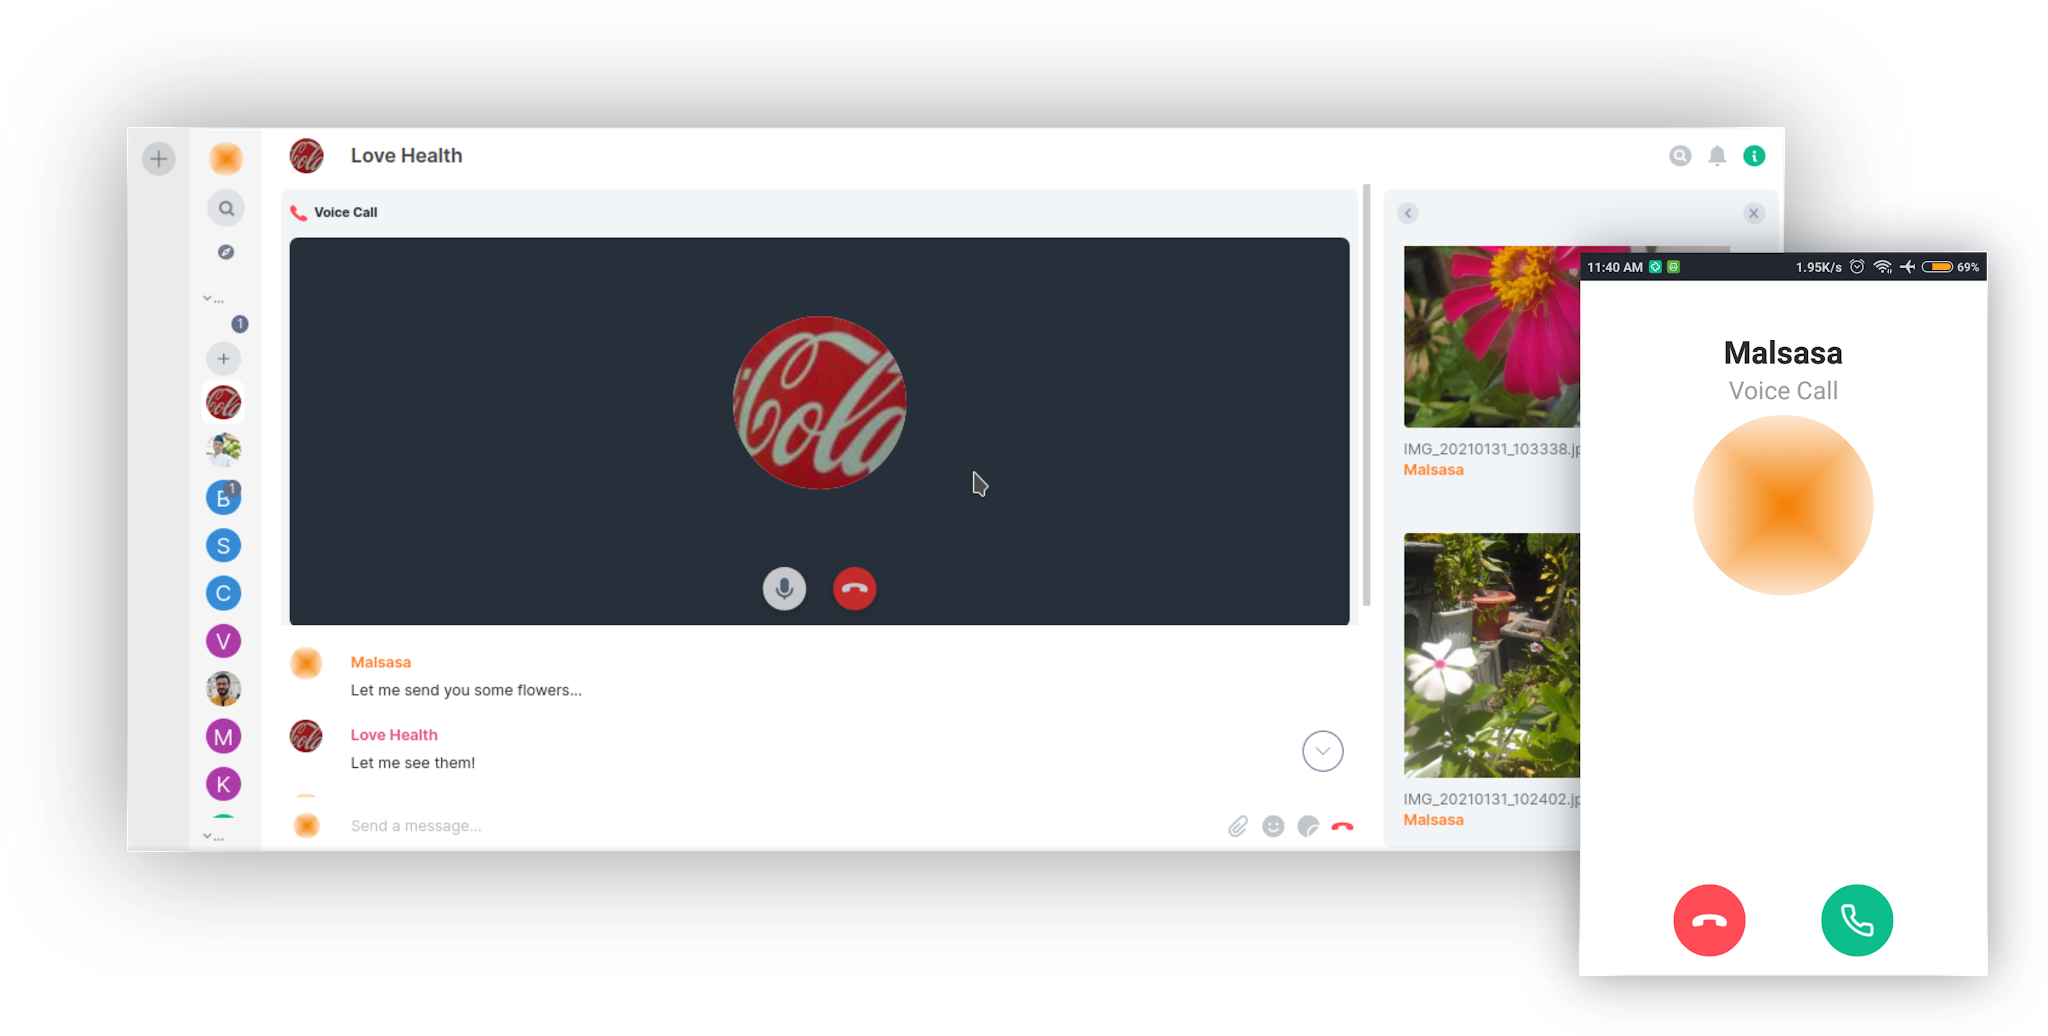This screenshot has width=2048, height=1036.
Task: Click the orange caller avatar on the phone screen
Action: pos(1783,505)
